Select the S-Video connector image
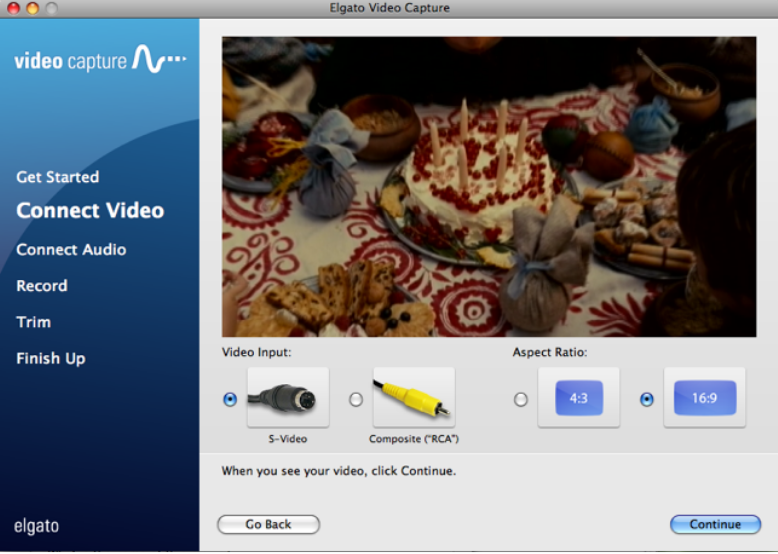Viewport: 778px width, 554px height. point(287,398)
